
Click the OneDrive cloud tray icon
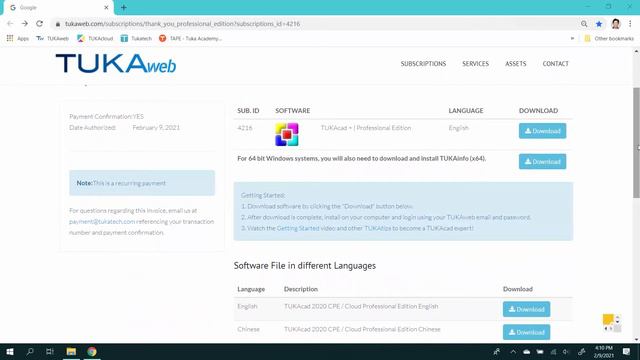point(527,352)
